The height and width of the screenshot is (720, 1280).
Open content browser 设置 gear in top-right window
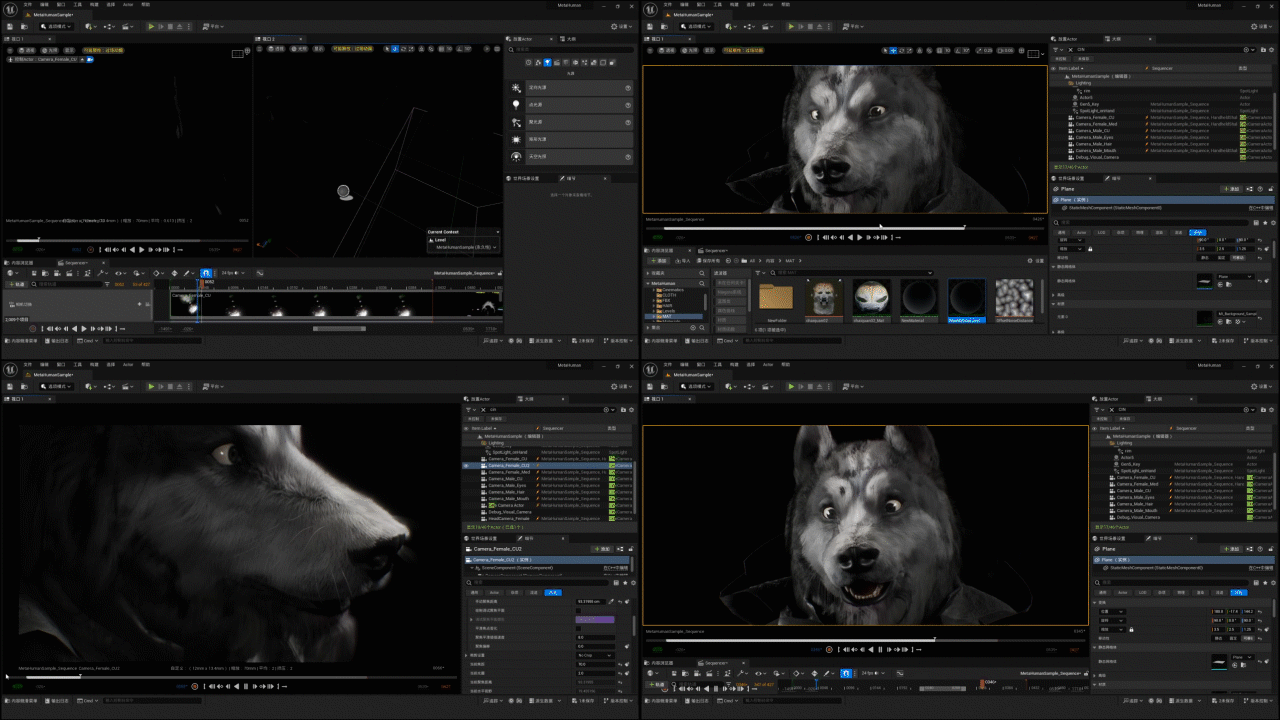pyautogui.click(x=1035, y=261)
